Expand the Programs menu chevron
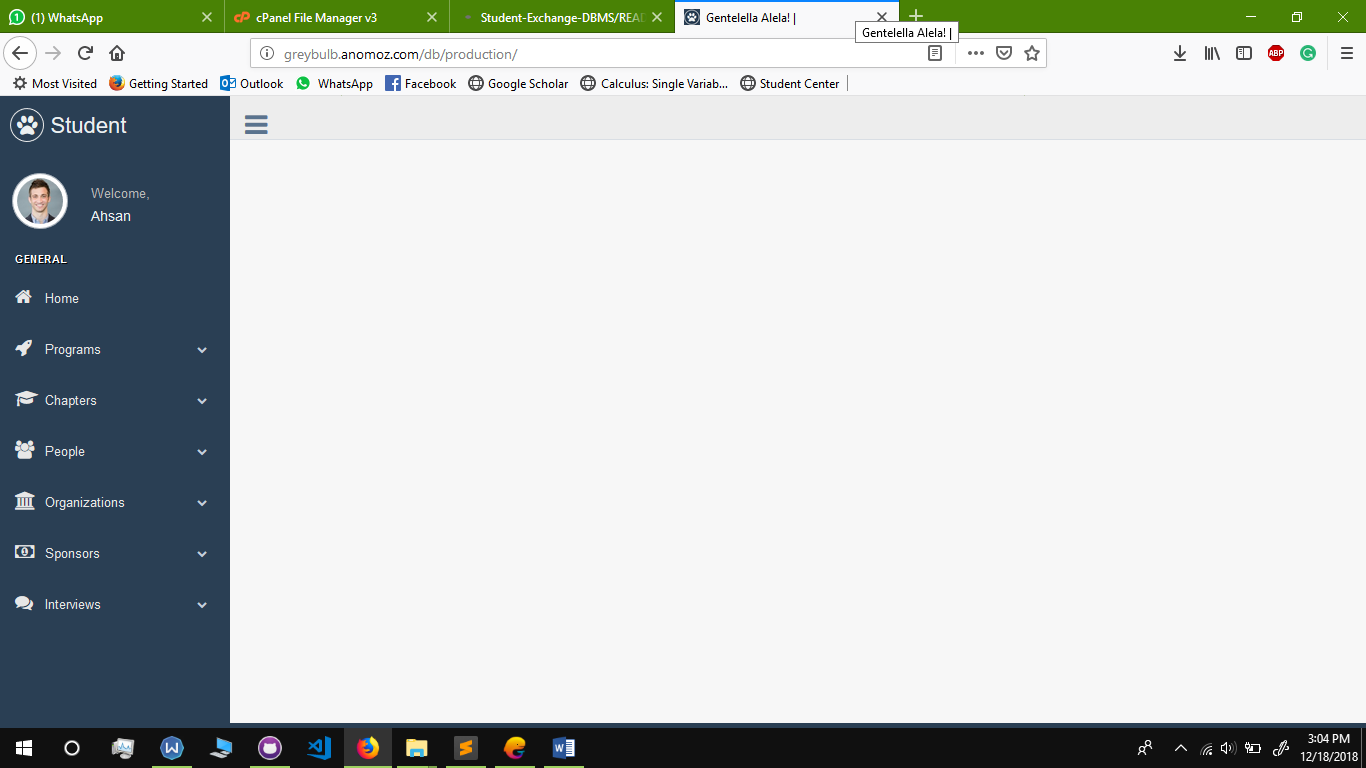Viewport: 1366px width, 768px height. tap(202, 350)
